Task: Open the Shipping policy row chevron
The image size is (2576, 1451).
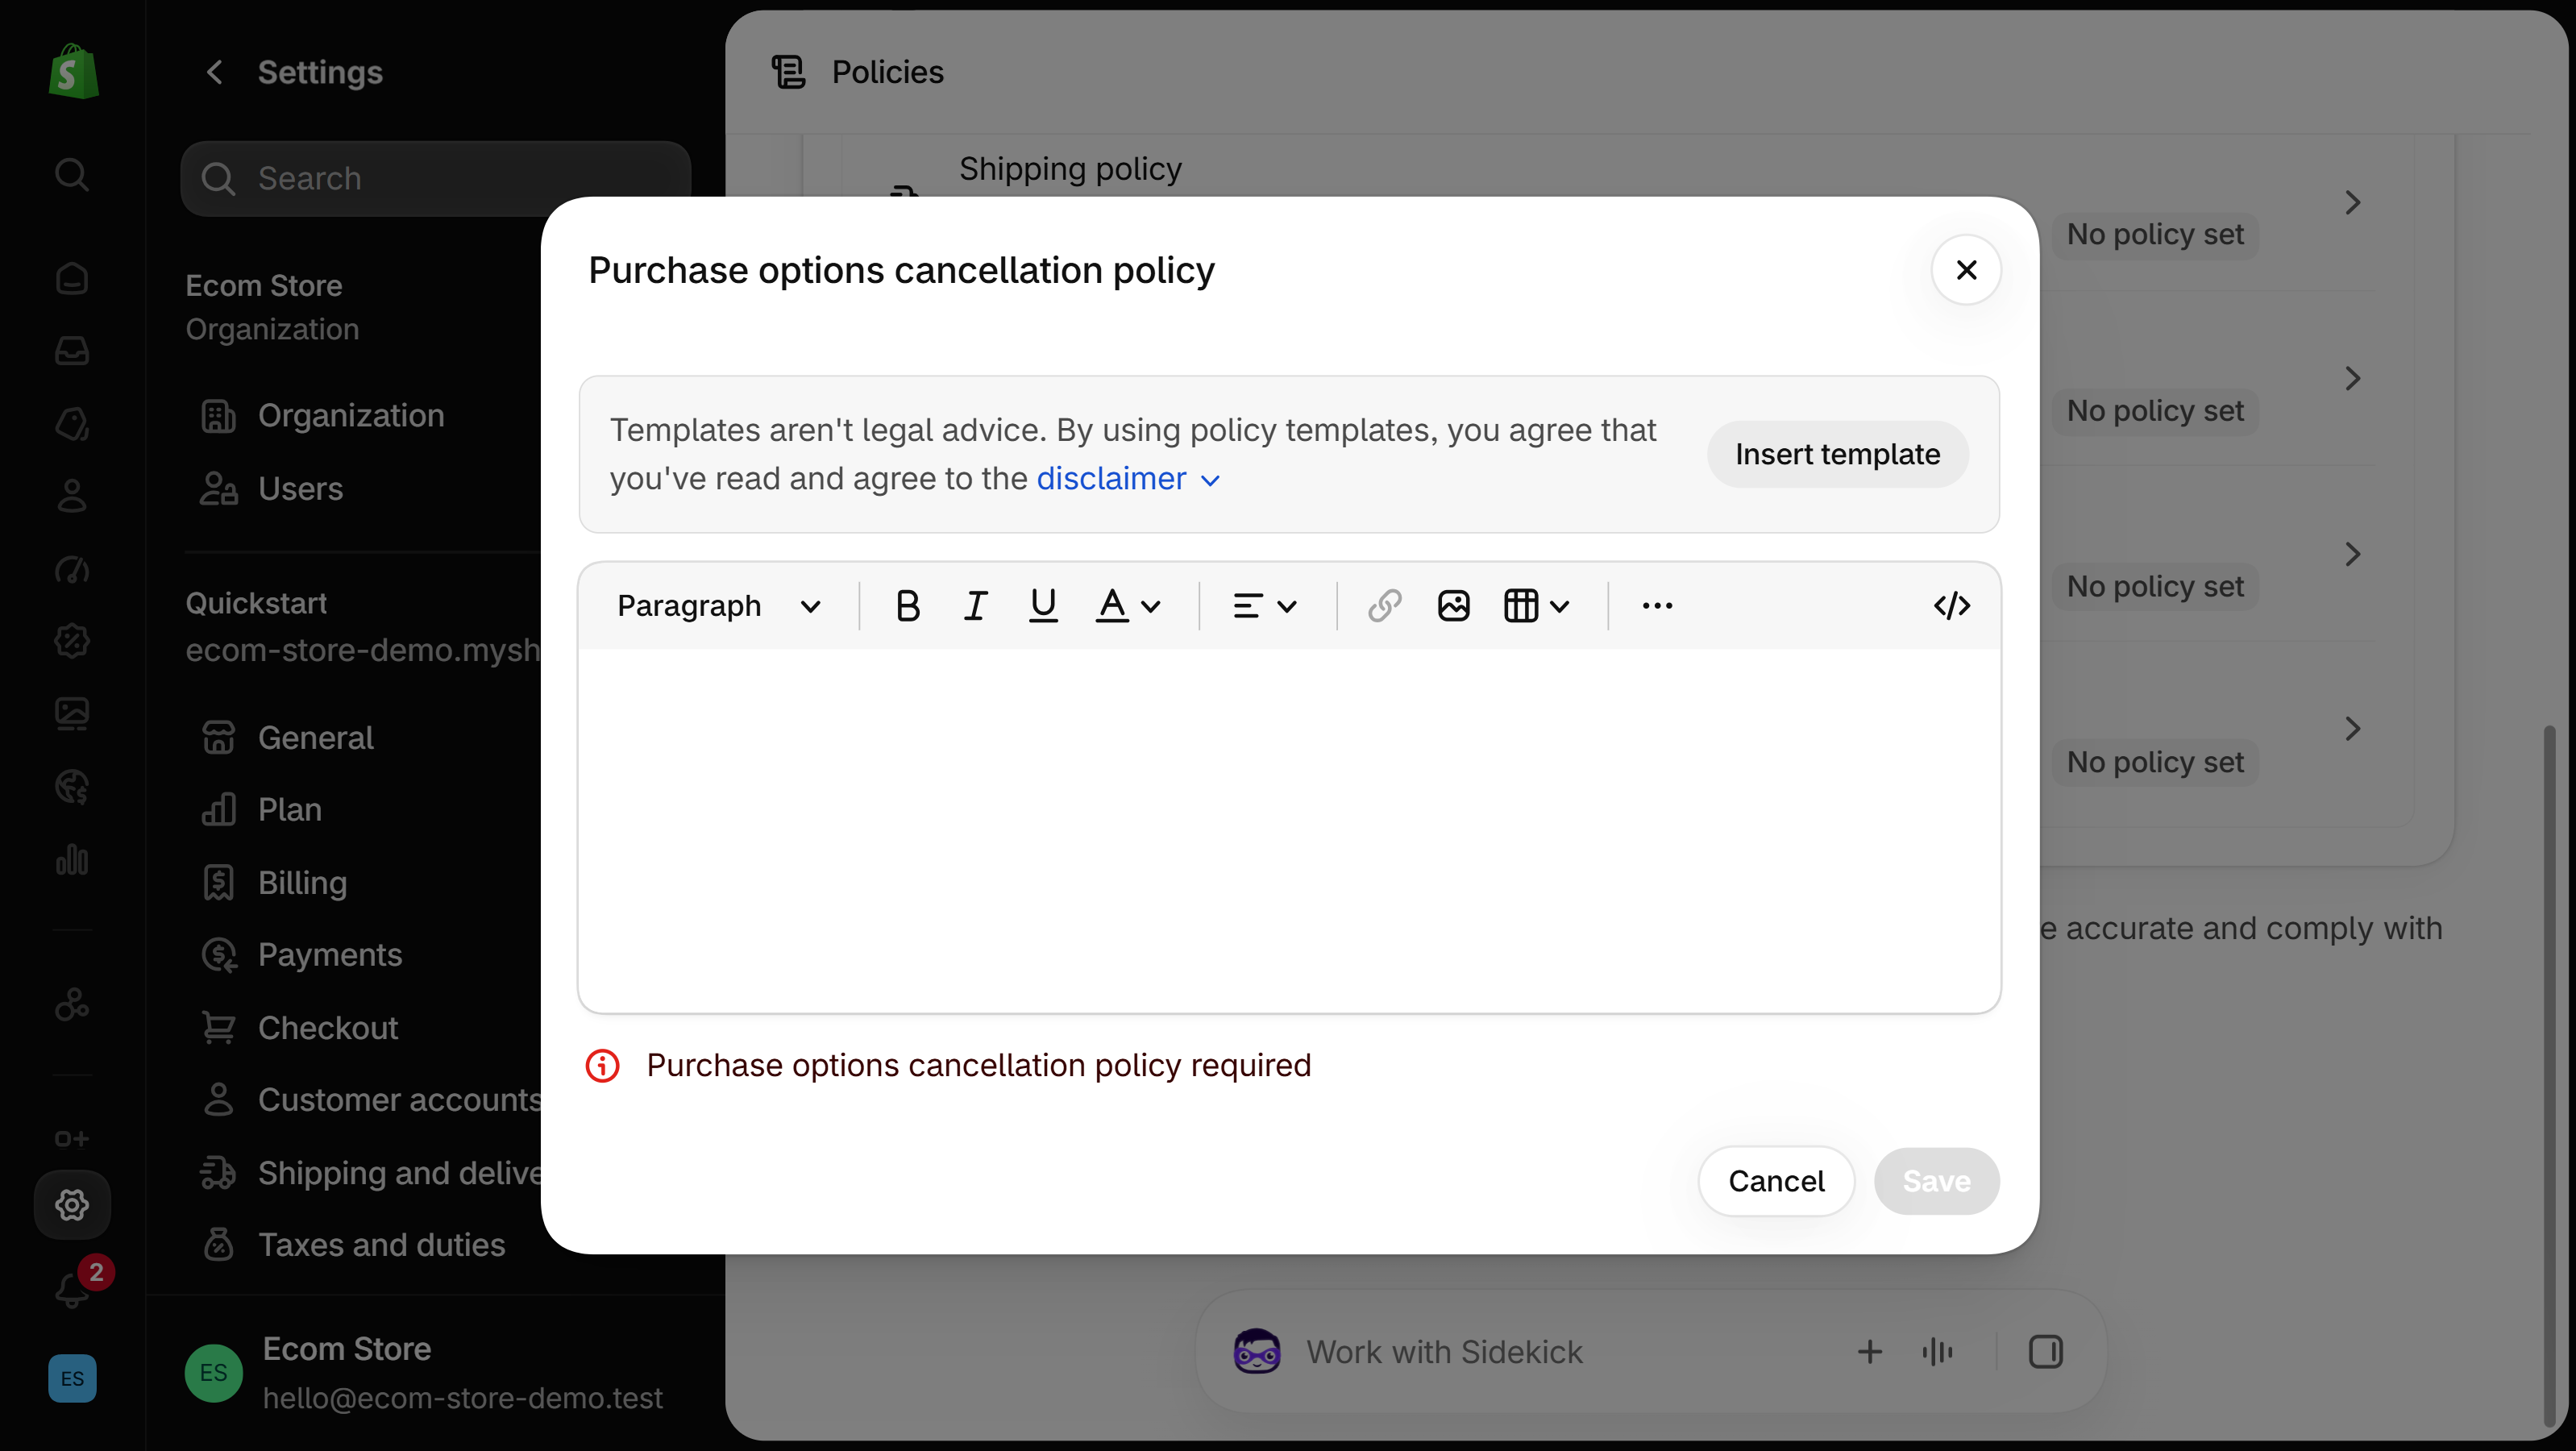Action: (2352, 203)
